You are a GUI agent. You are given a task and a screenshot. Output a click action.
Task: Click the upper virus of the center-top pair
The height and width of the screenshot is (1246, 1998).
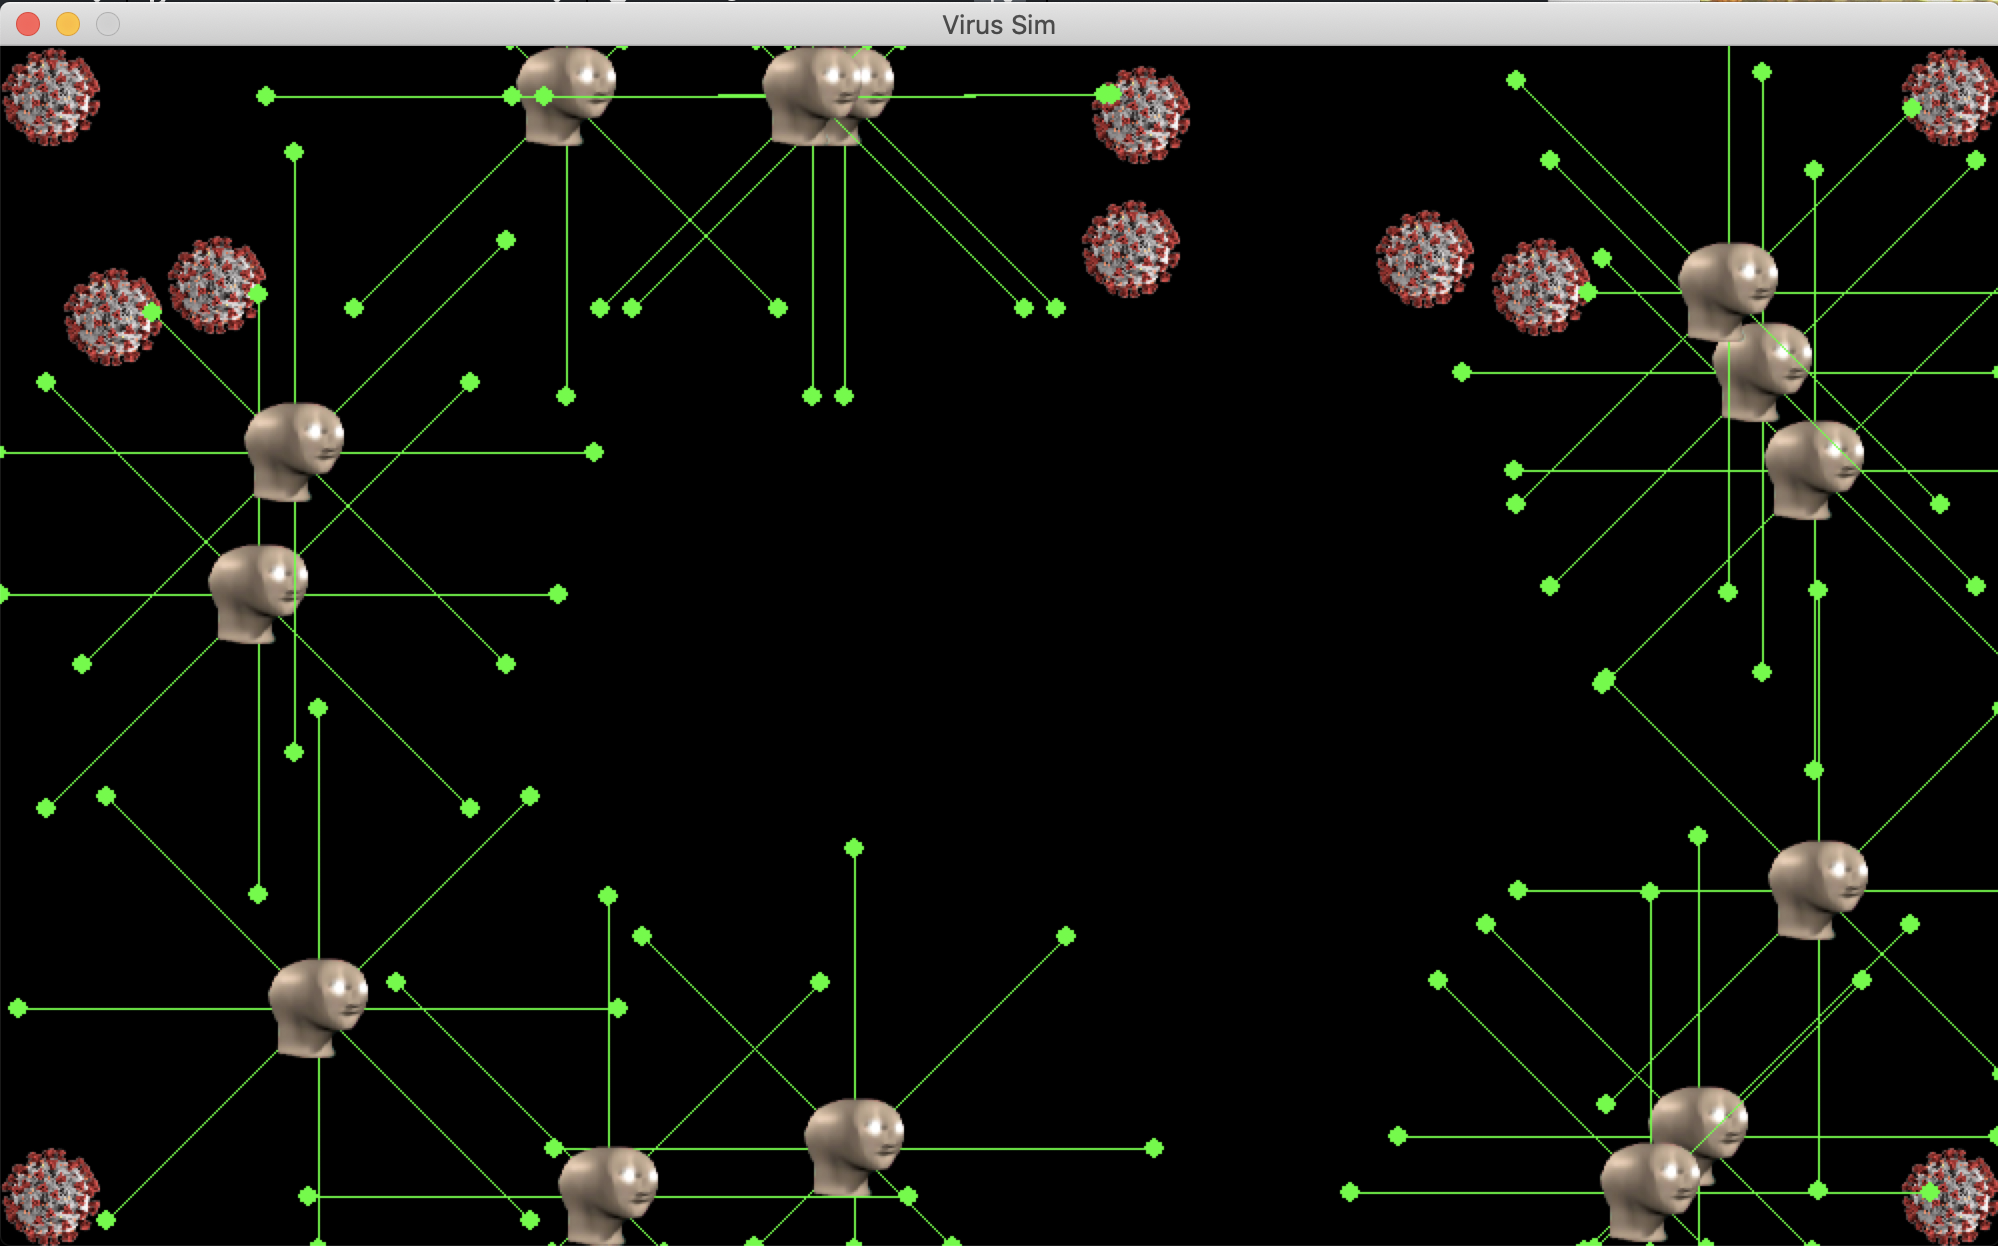(x=1141, y=115)
